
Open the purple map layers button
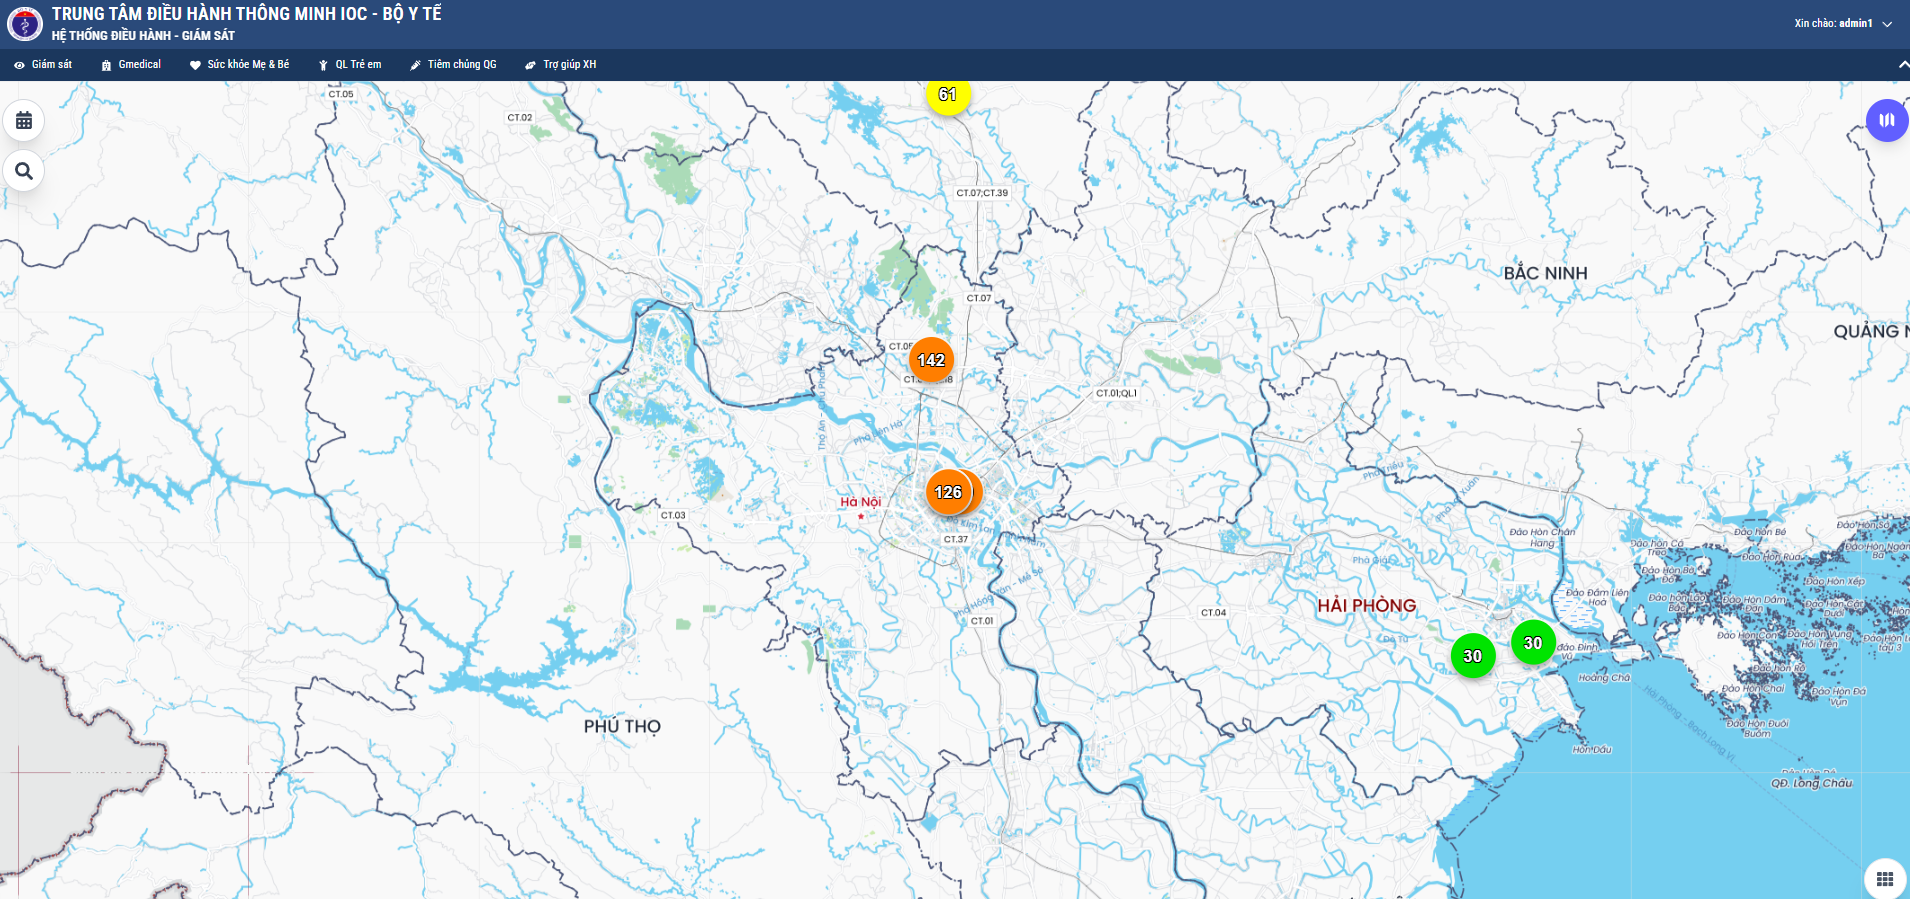[1886, 121]
